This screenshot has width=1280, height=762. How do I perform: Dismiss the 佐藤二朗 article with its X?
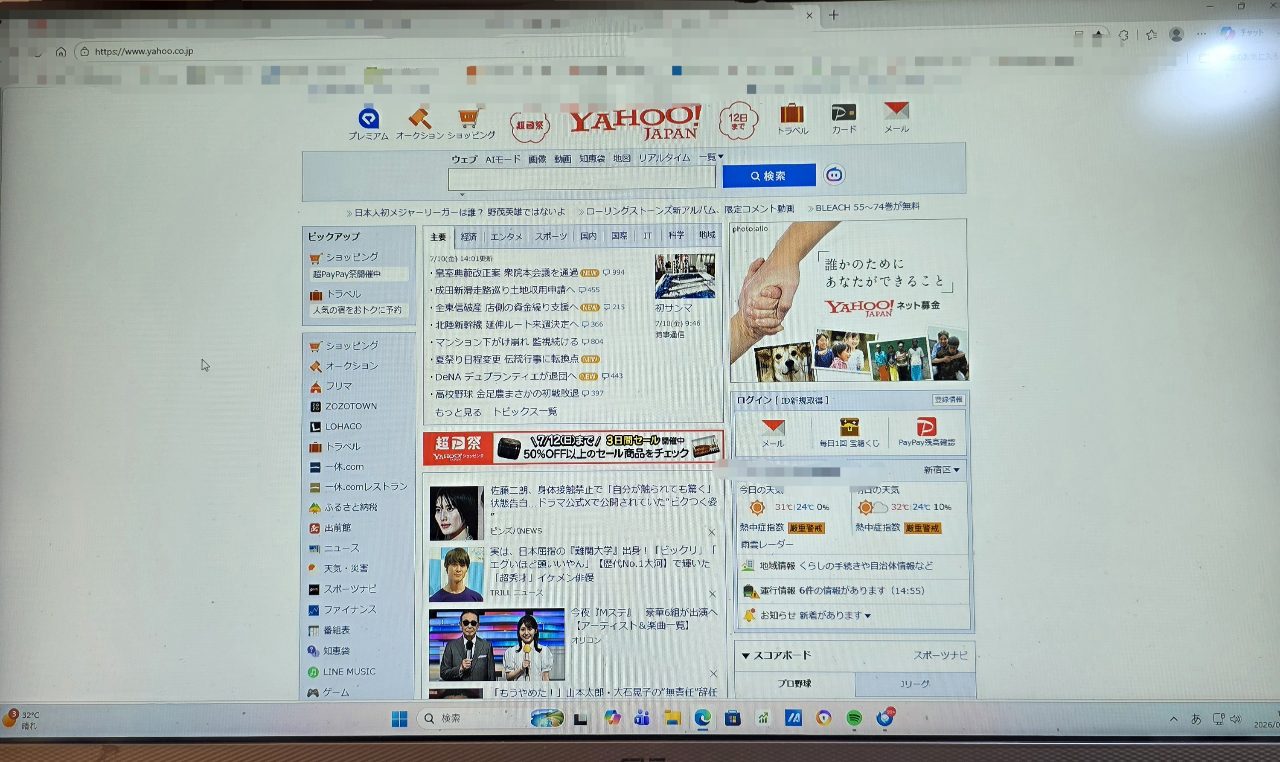tap(712, 533)
